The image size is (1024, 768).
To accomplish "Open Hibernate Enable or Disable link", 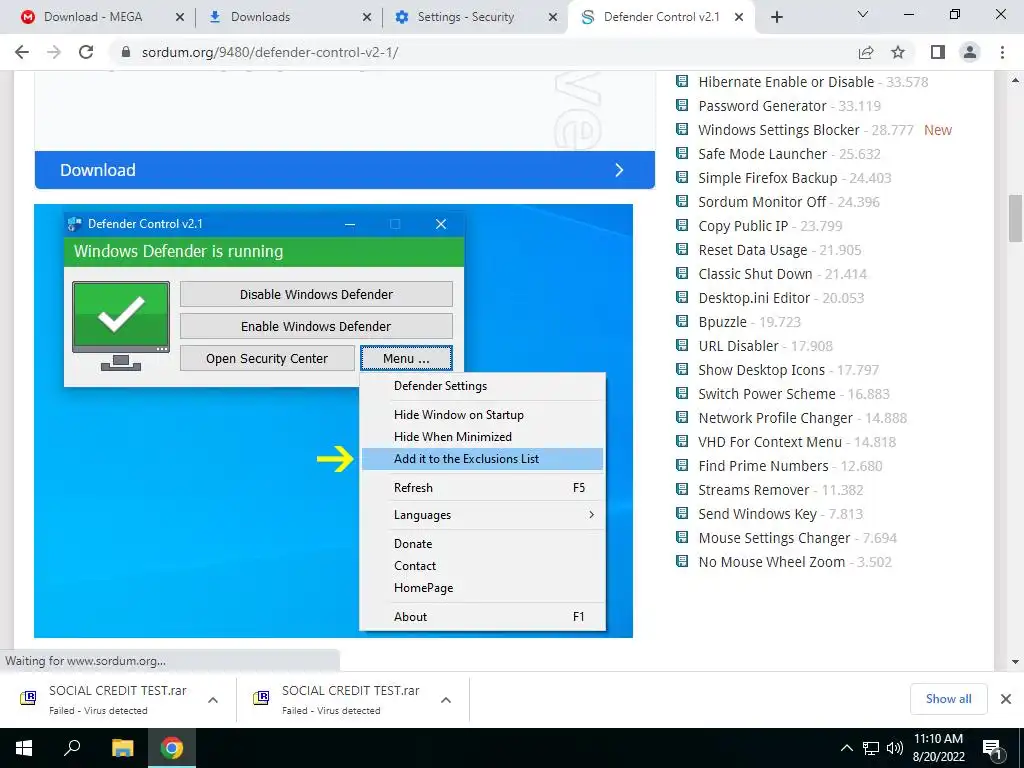I will (x=786, y=82).
